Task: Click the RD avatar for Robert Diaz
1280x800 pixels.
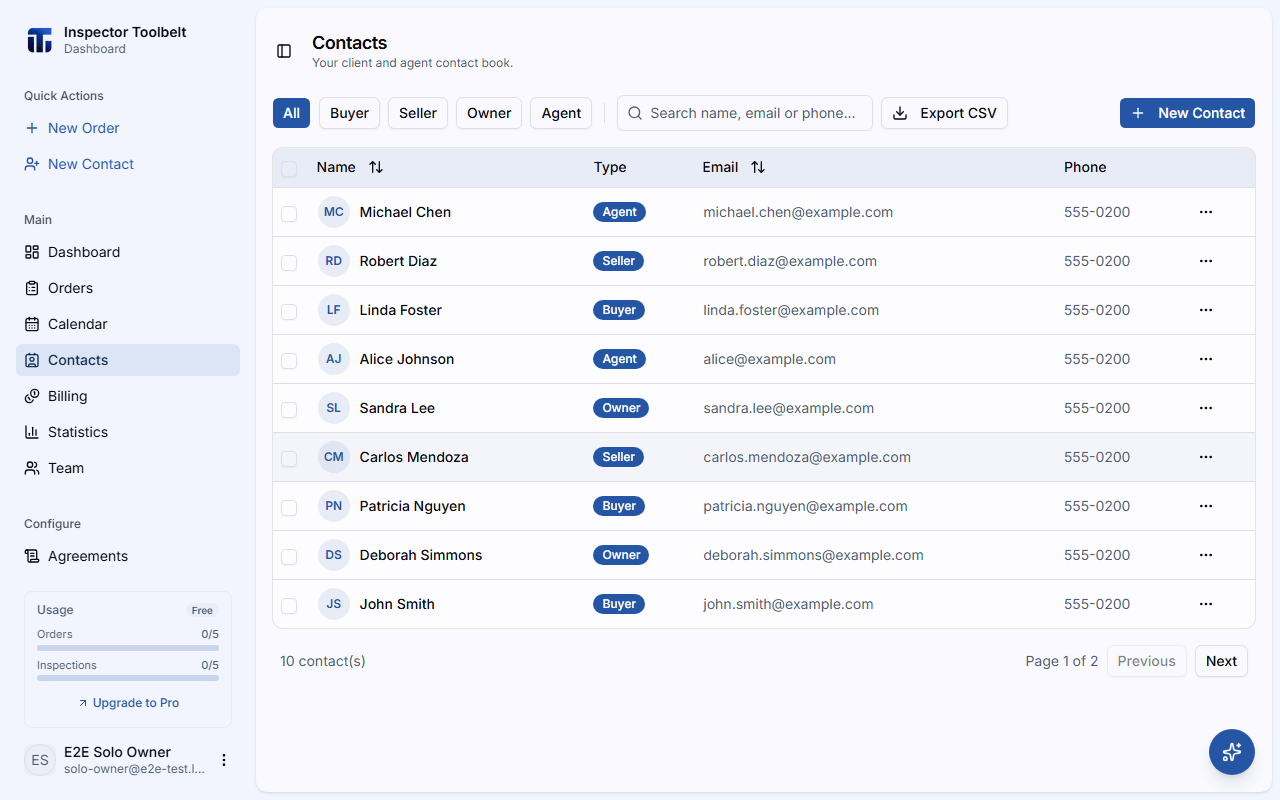Action: click(334, 261)
